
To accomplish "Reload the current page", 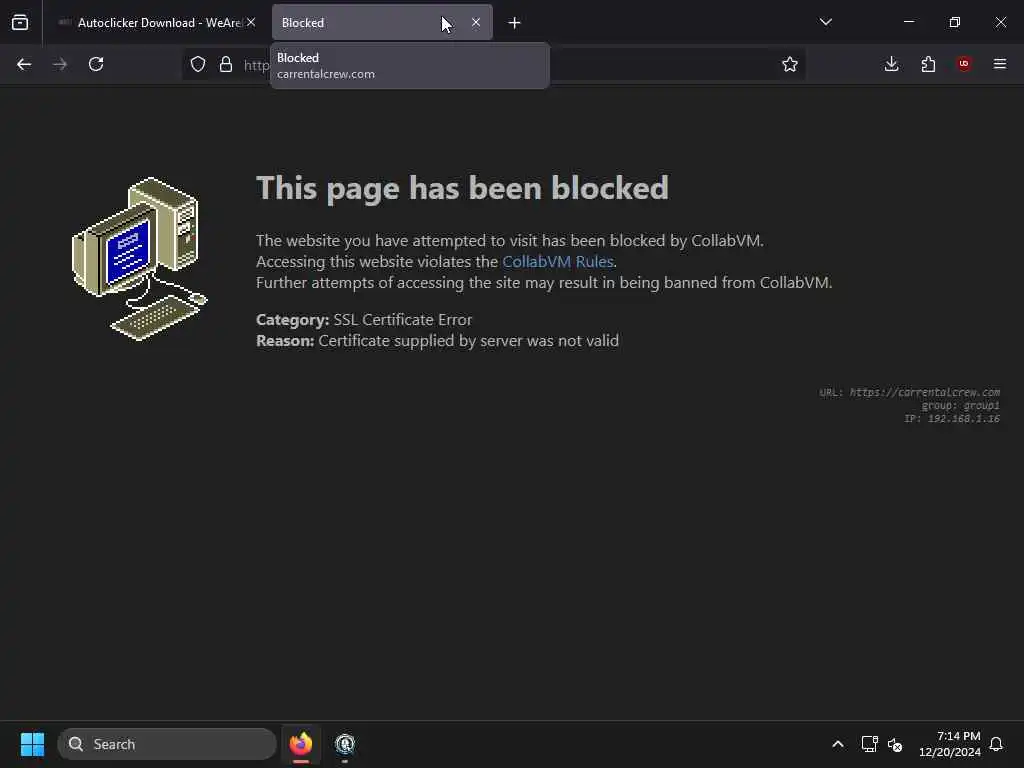I will pos(96,64).
